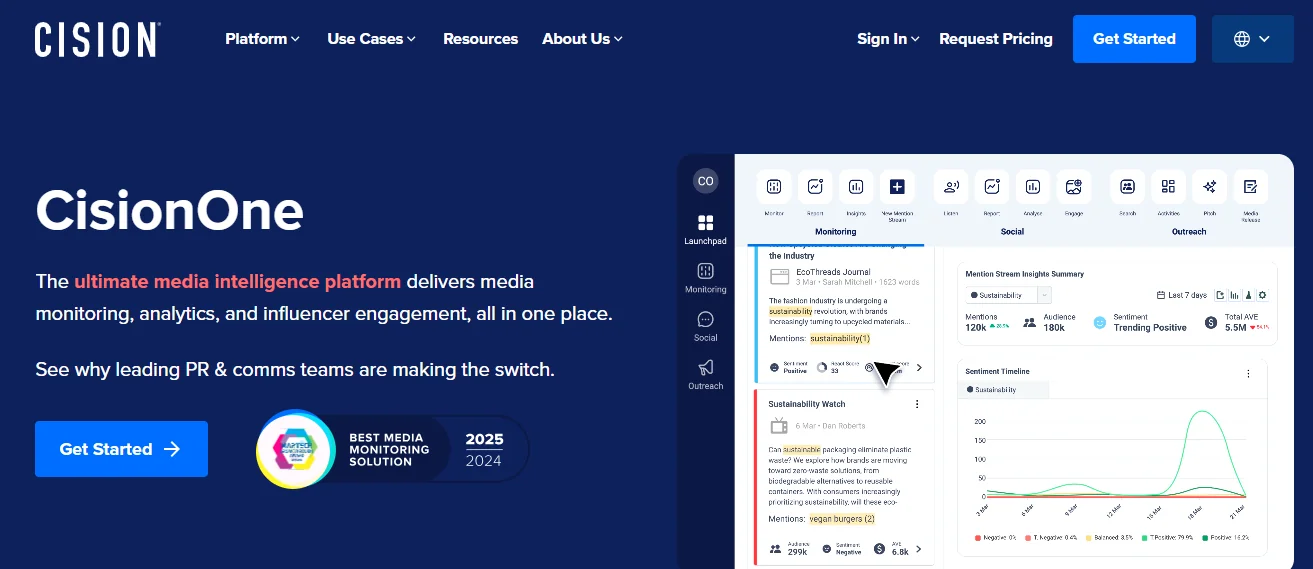Click the Best Media Monitoring Solution badge

(x=392, y=449)
